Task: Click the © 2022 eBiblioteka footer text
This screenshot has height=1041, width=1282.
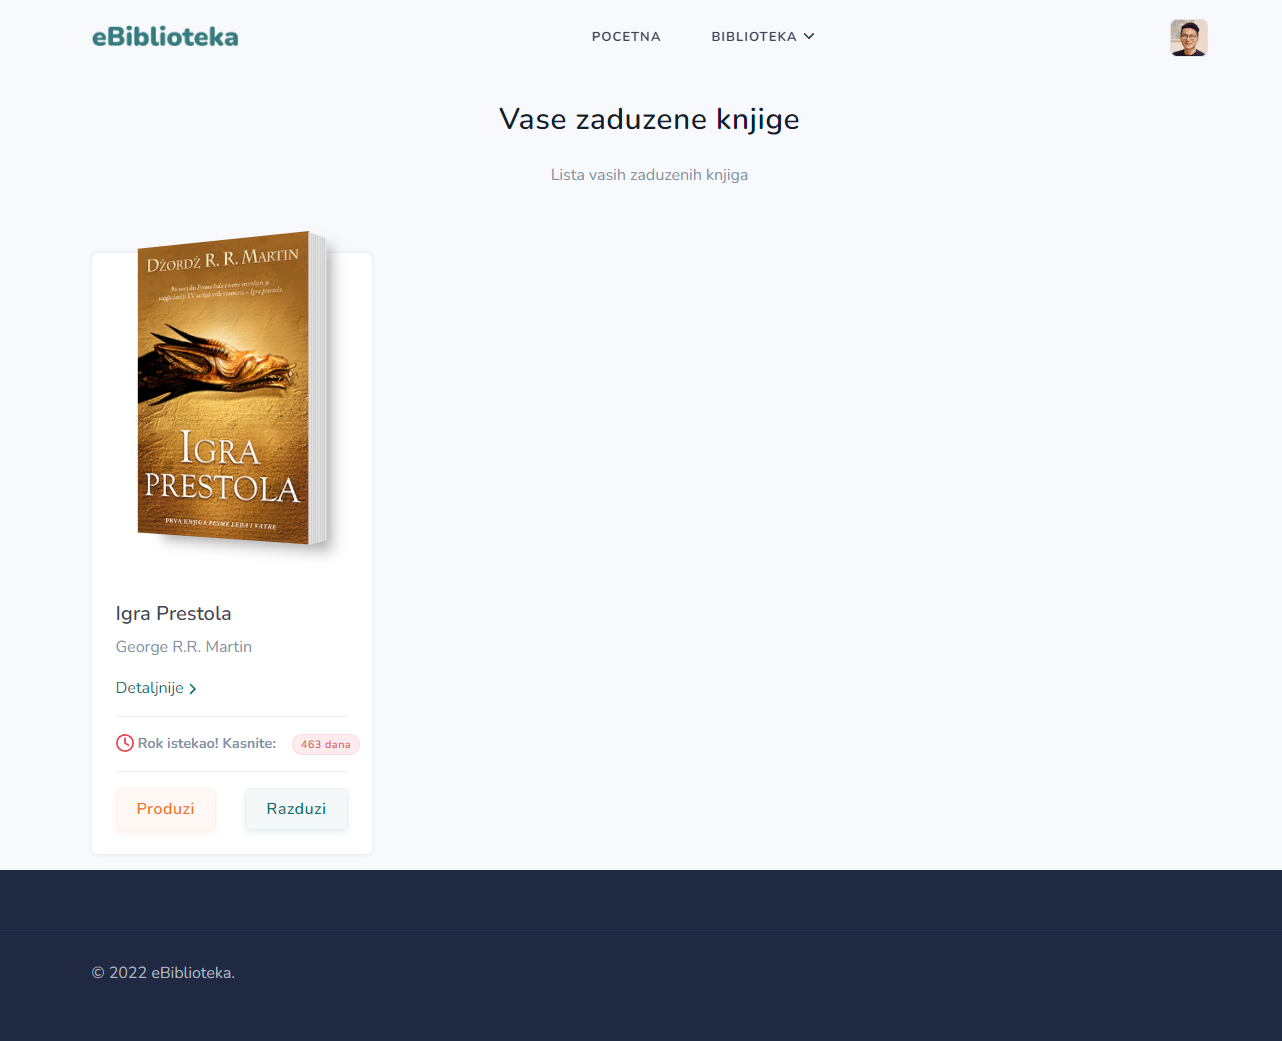Action: (163, 973)
